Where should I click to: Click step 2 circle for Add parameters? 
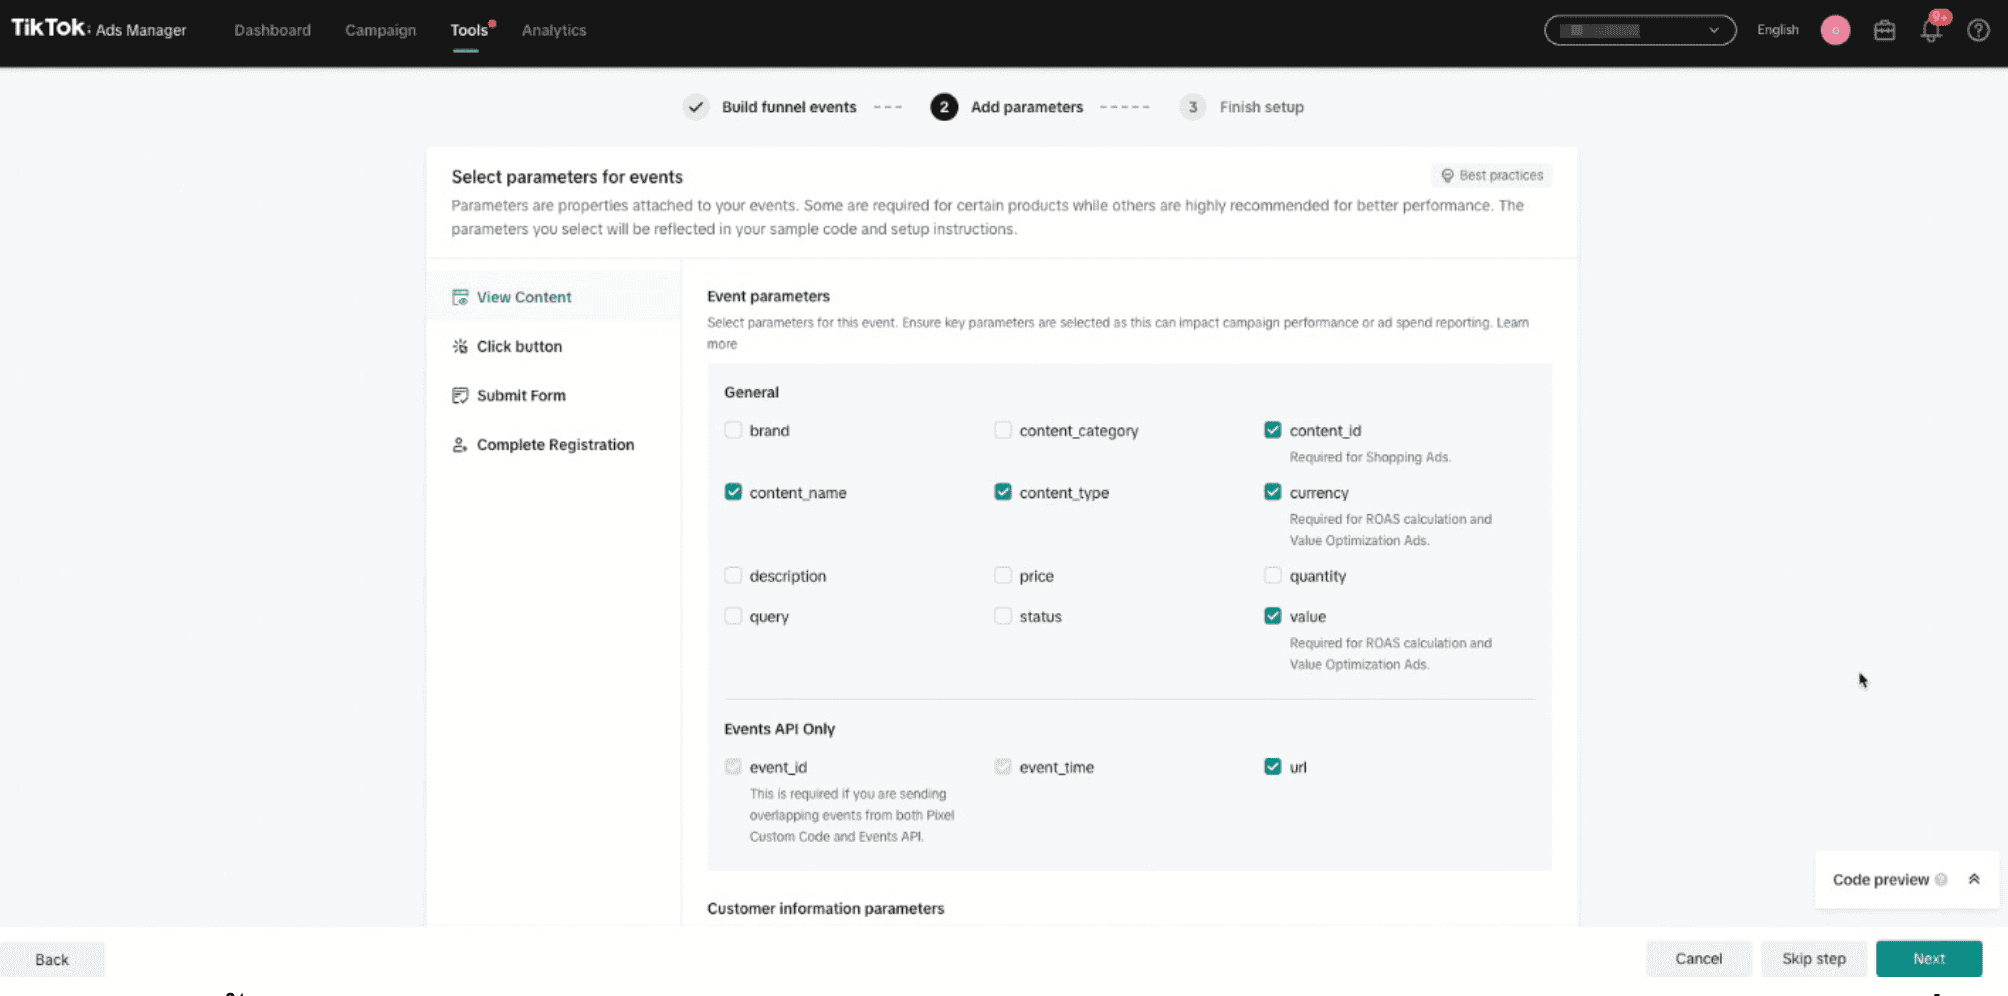(944, 107)
